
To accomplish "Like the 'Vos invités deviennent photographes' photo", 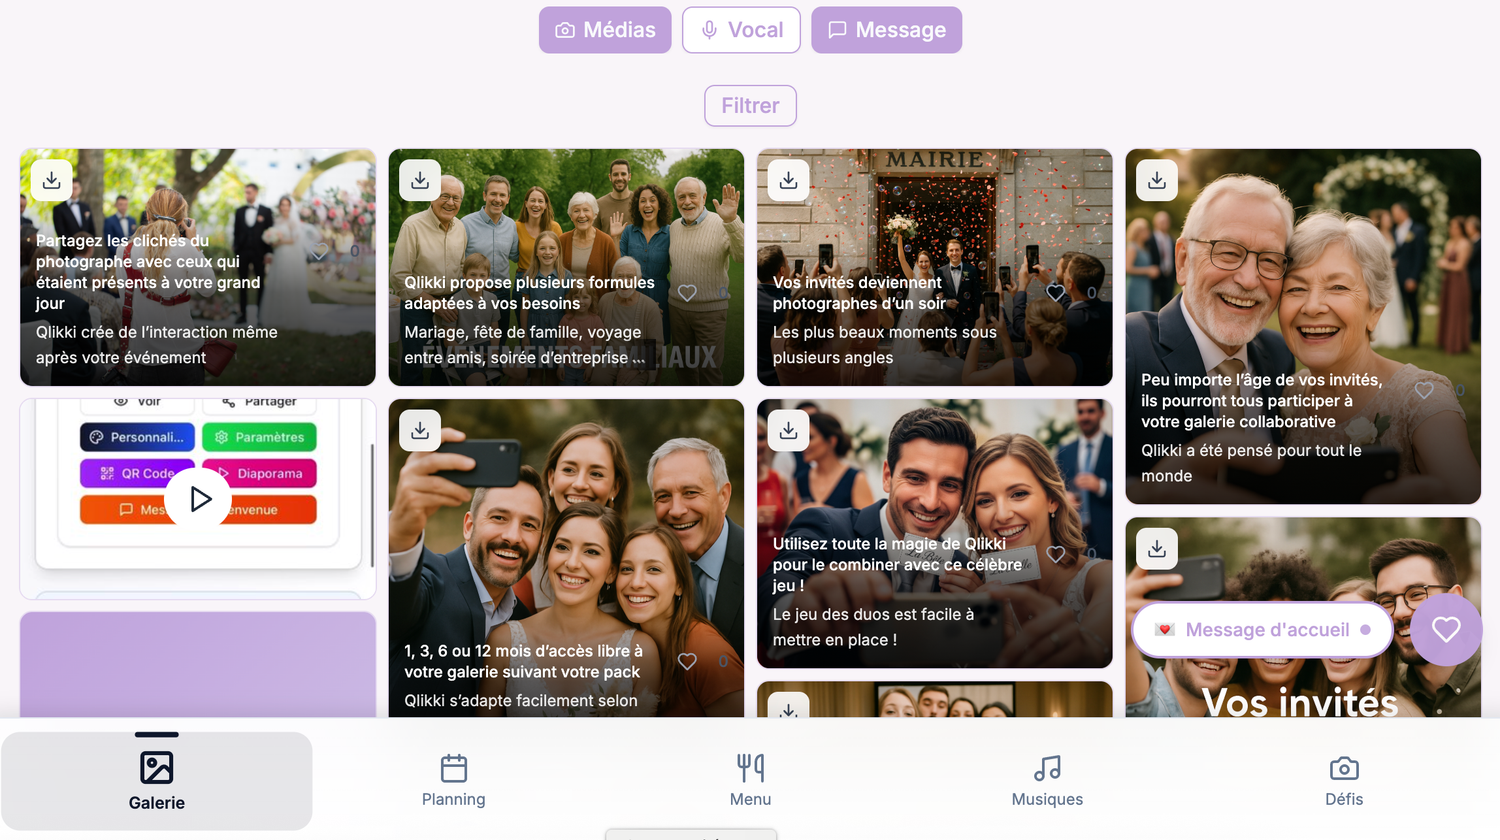I will (1056, 293).
